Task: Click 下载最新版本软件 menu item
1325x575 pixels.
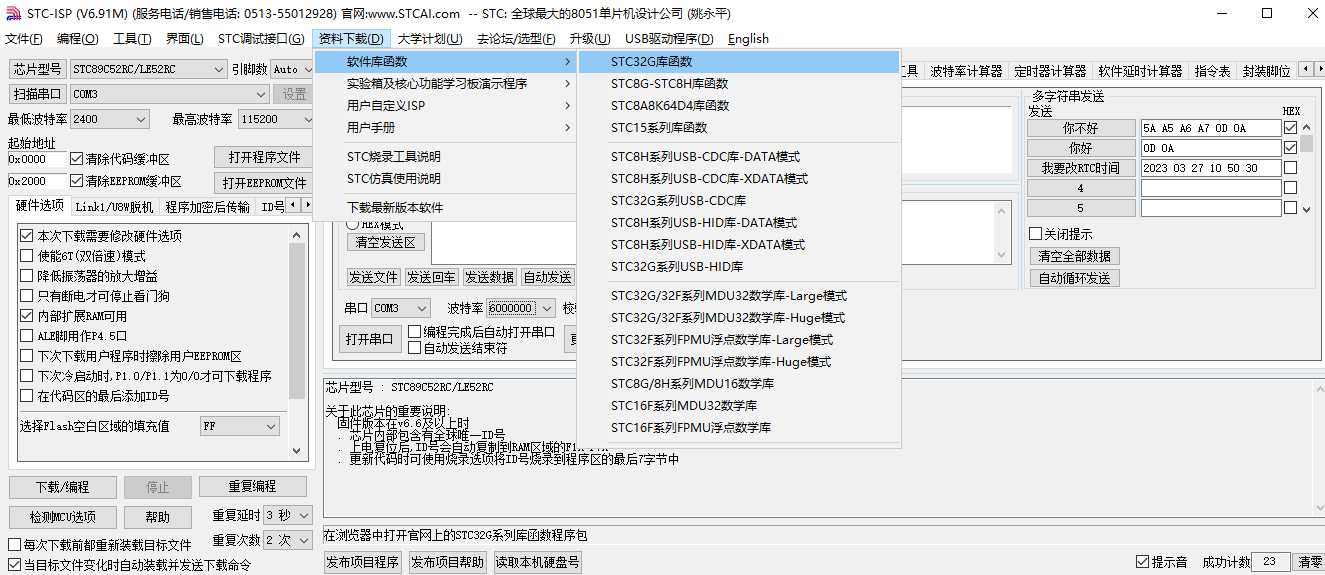Action: [446, 208]
